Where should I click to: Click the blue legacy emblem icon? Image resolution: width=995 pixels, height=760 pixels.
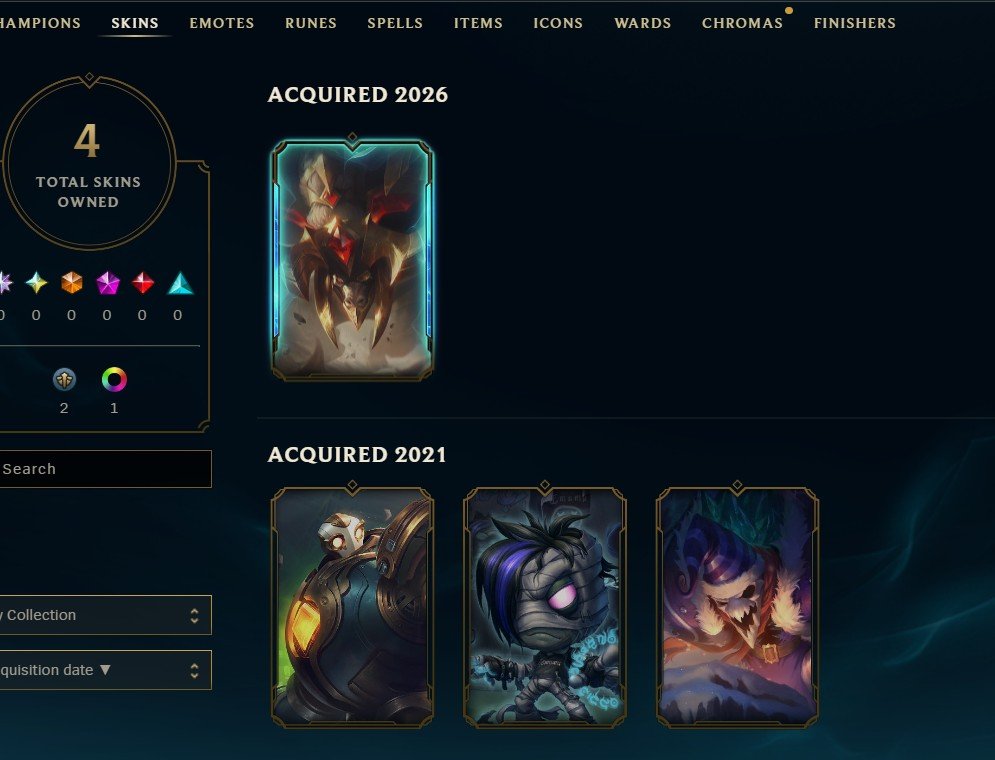(64, 379)
